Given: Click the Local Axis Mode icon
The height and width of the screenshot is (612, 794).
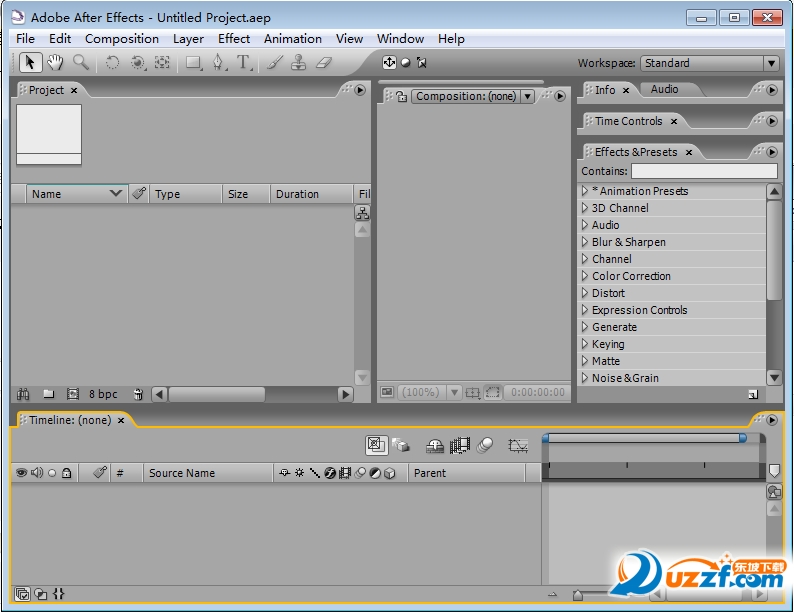Looking at the screenshot, I should [389, 62].
